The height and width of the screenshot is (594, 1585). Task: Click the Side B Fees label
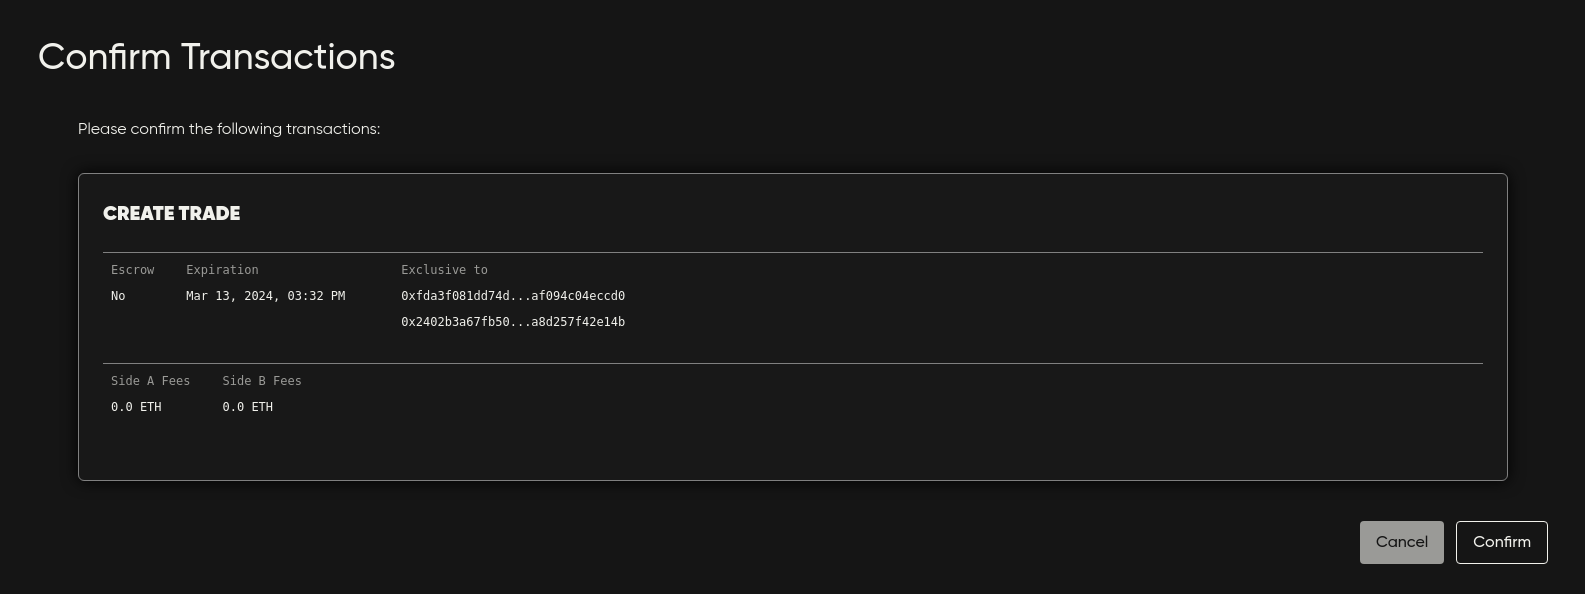(261, 381)
